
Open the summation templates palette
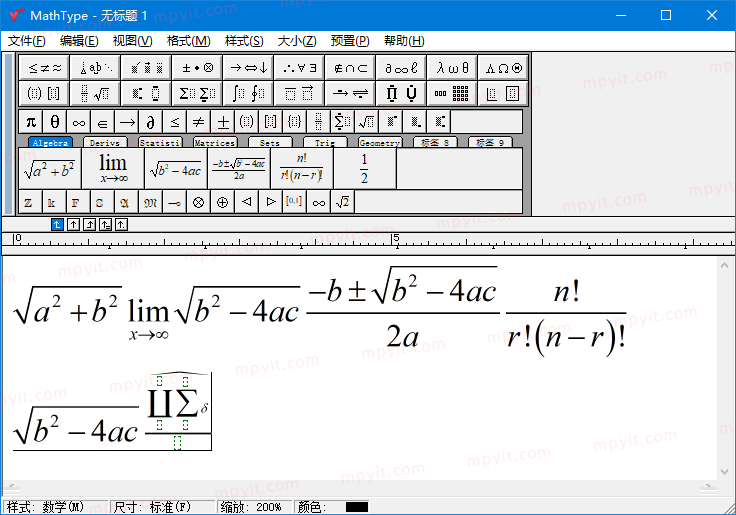pos(198,93)
